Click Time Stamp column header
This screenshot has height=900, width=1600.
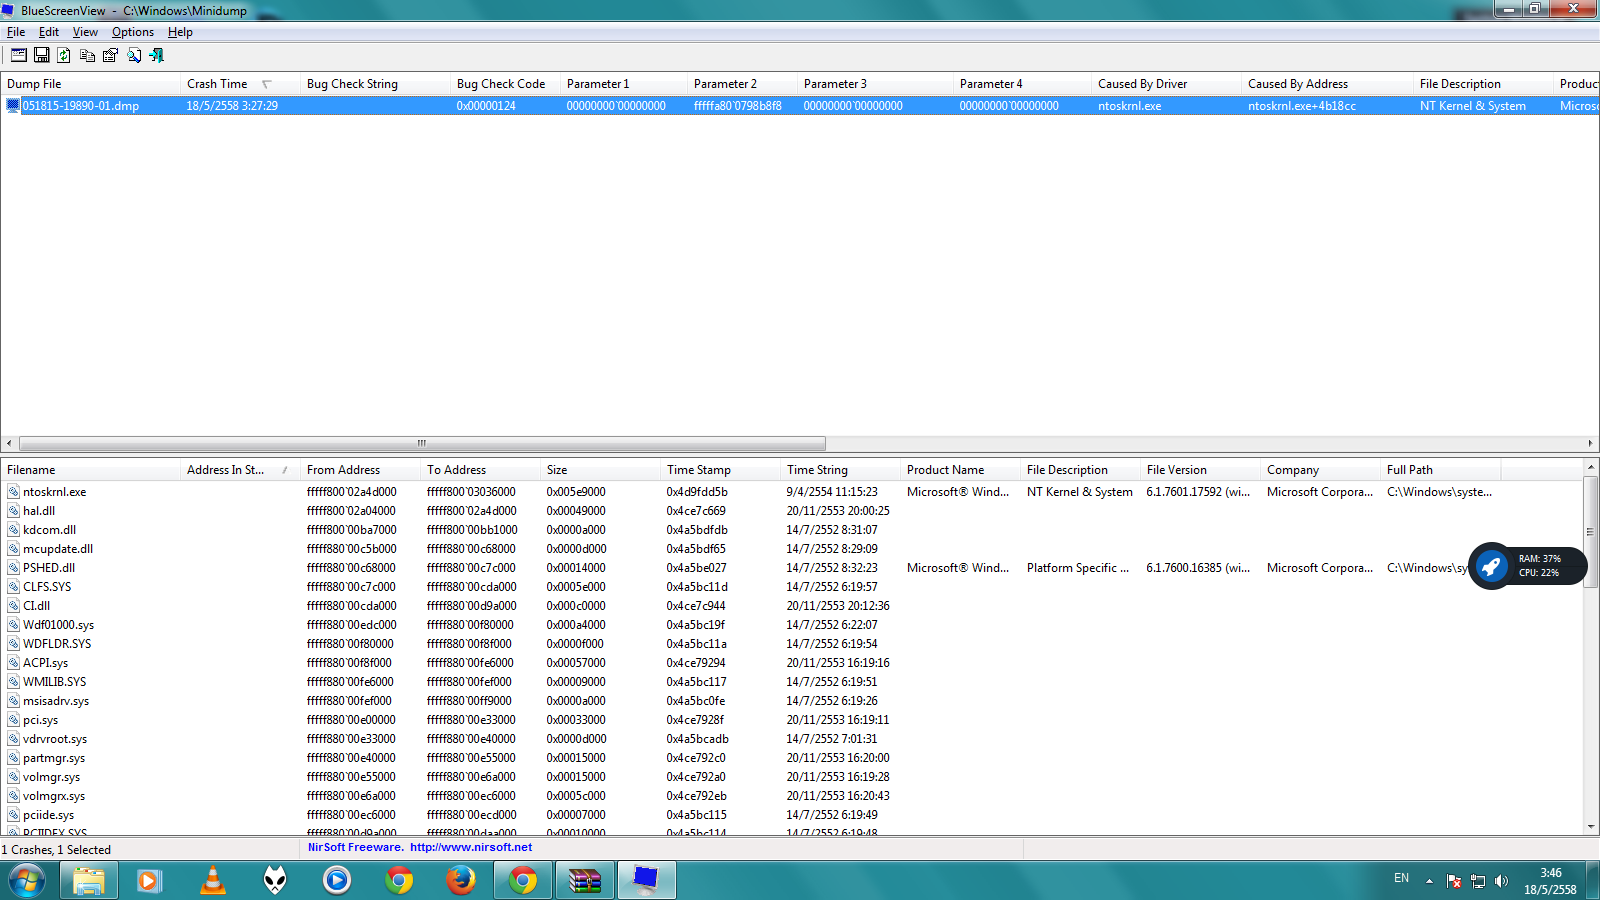(x=720, y=470)
